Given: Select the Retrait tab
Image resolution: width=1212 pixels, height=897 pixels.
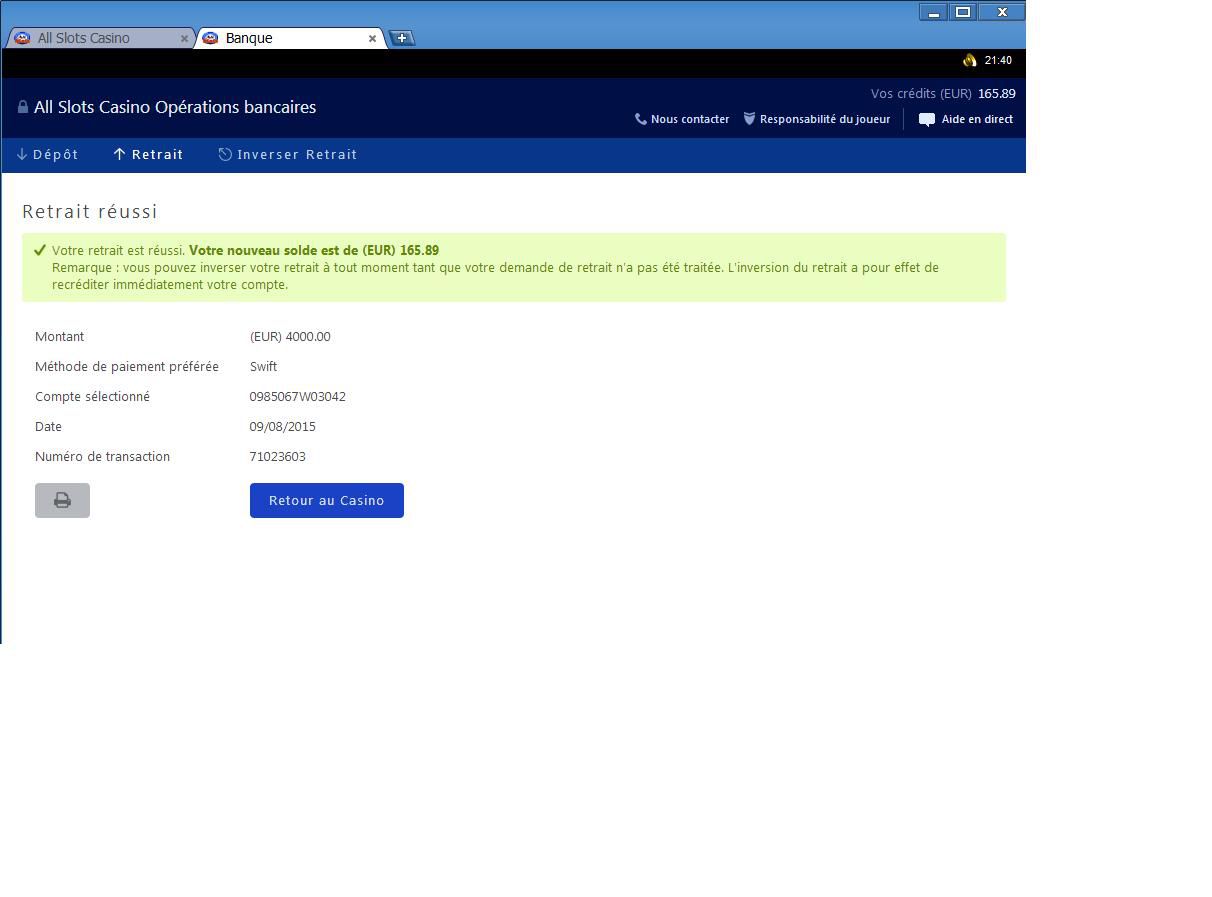Looking at the screenshot, I should 148,154.
